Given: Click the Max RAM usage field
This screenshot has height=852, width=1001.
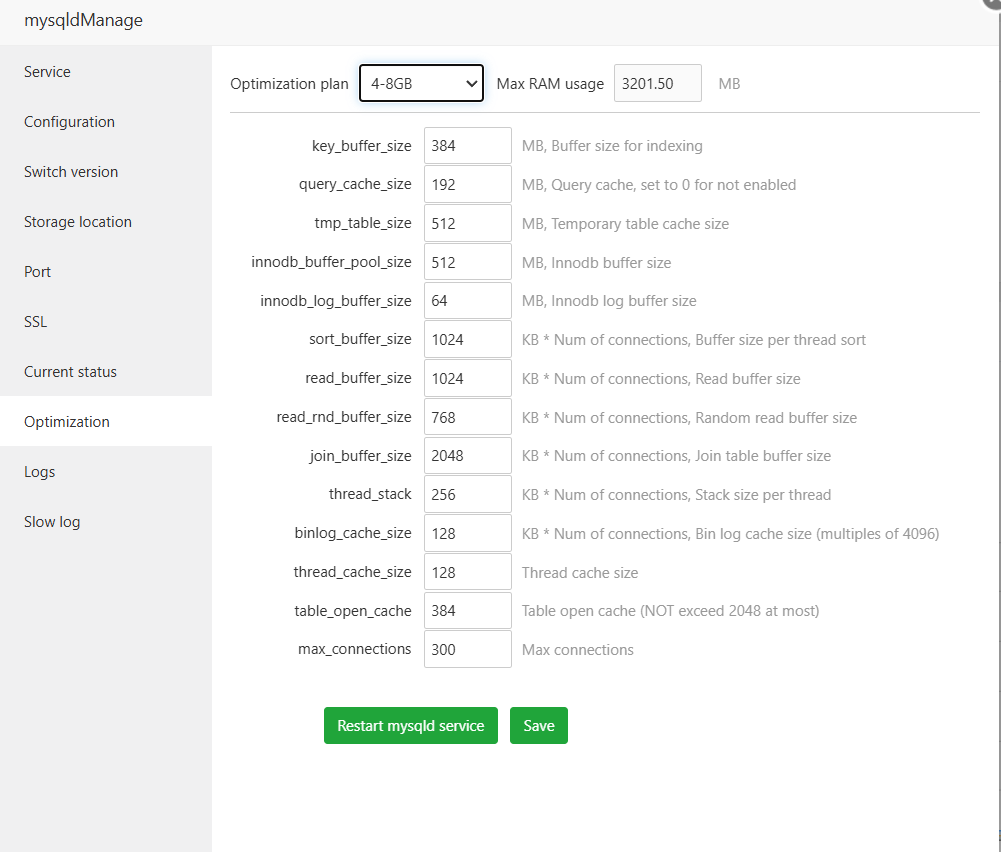Looking at the screenshot, I should (657, 84).
